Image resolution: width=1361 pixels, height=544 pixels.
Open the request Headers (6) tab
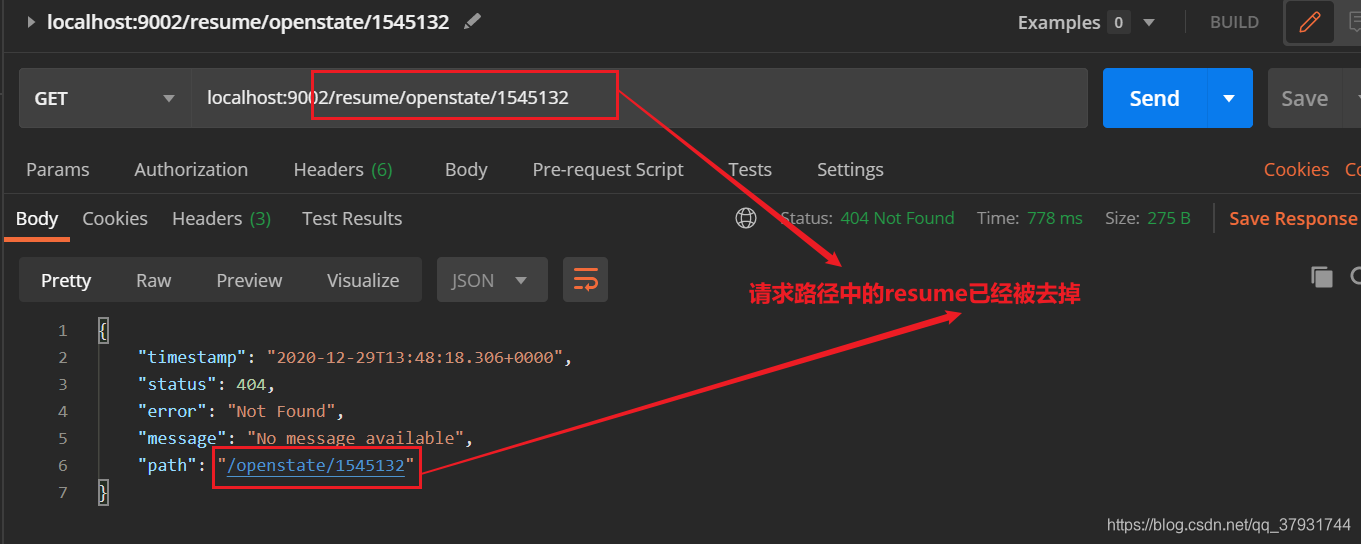coord(343,170)
